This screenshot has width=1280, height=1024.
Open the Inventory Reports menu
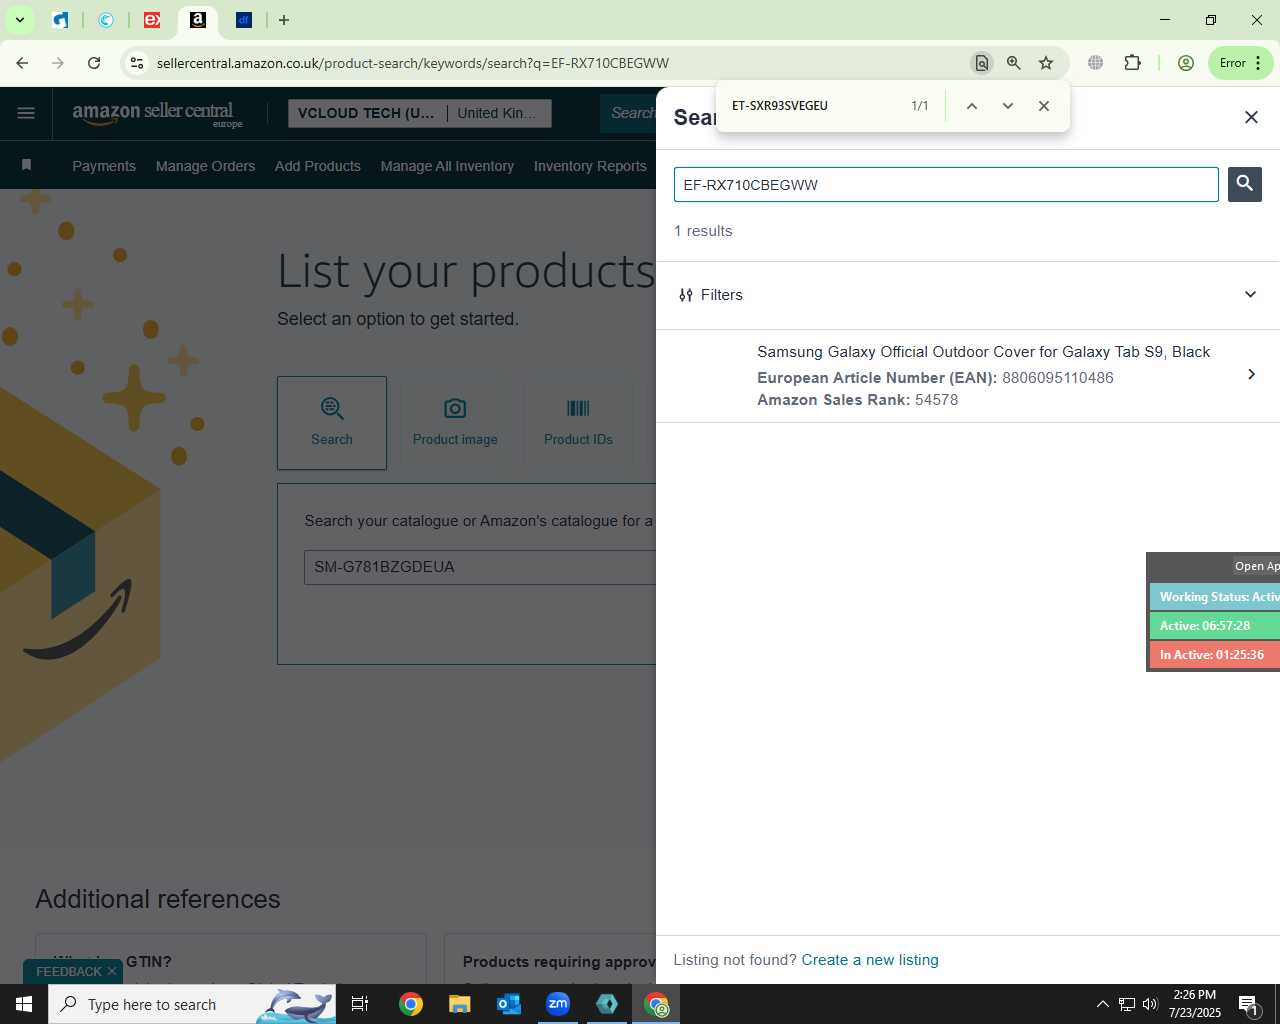click(x=590, y=166)
